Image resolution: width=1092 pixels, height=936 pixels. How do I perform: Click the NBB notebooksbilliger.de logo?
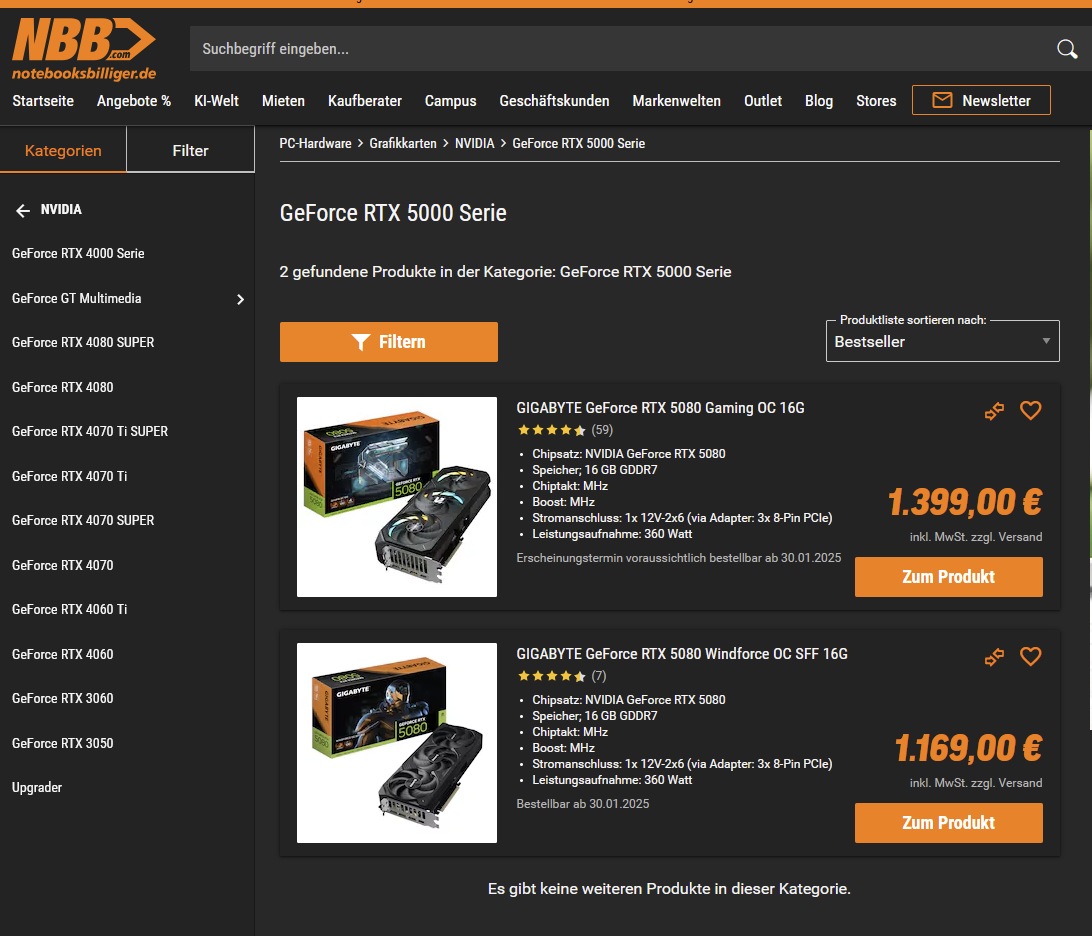[x=84, y=49]
